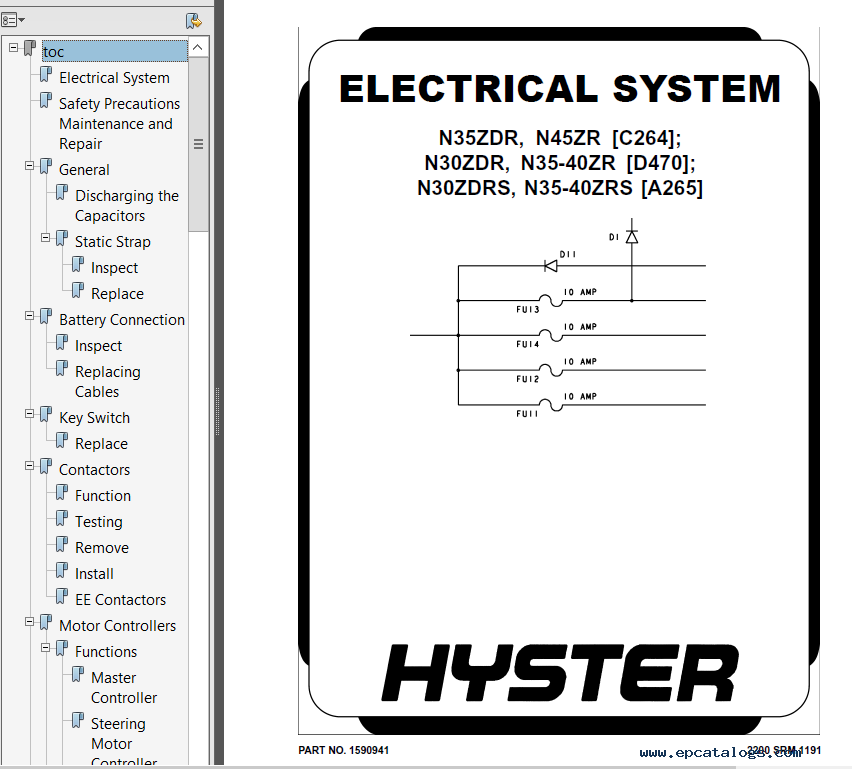This screenshot has width=852, height=769.
Task: Click the expand current bookmark icon
Action: (x=193, y=21)
